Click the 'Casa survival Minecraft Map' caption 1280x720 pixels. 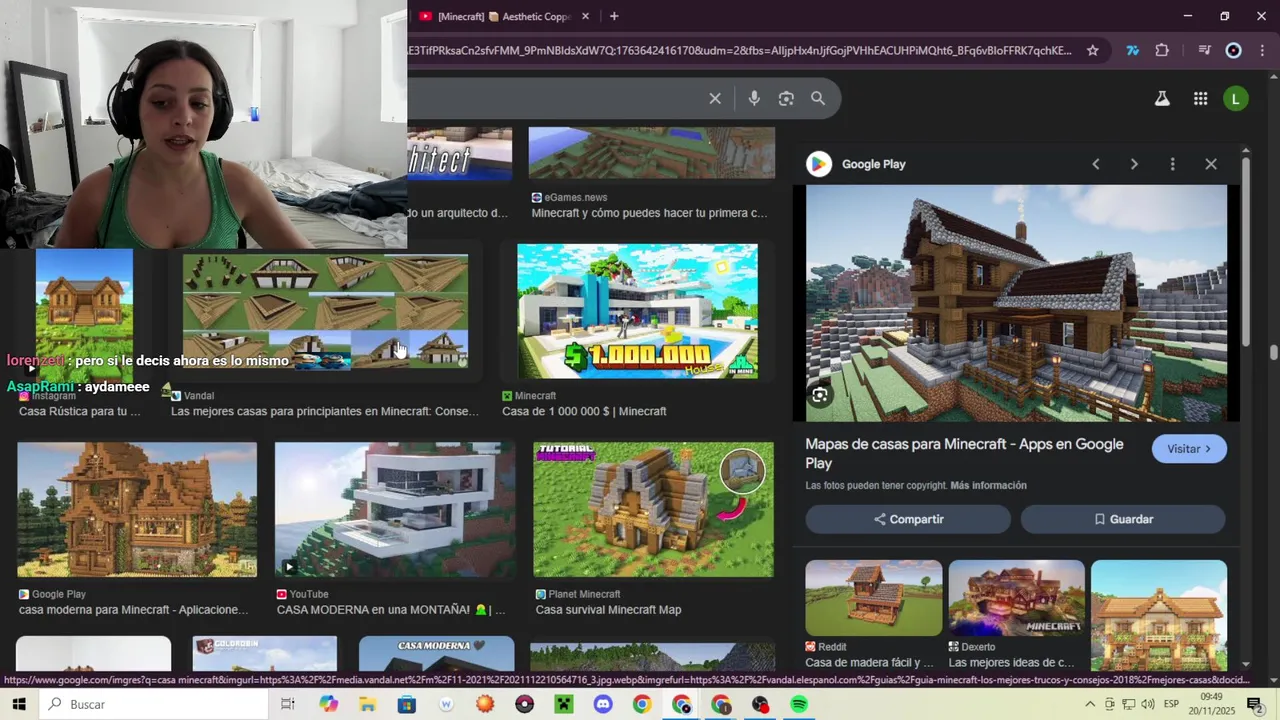point(608,610)
